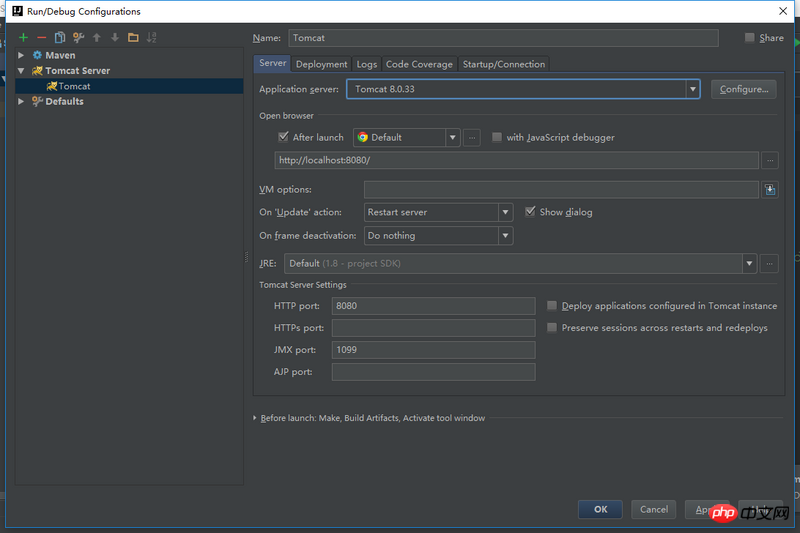
Task: Click the Name input field
Action: point(504,38)
